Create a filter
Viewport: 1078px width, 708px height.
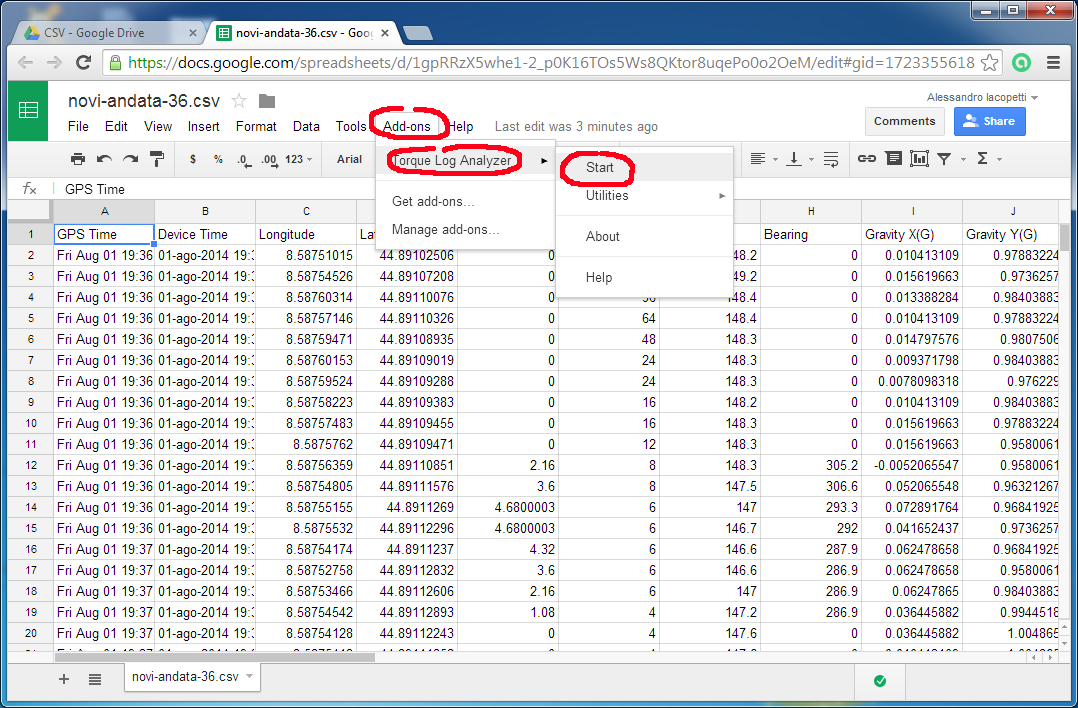(945, 159)
